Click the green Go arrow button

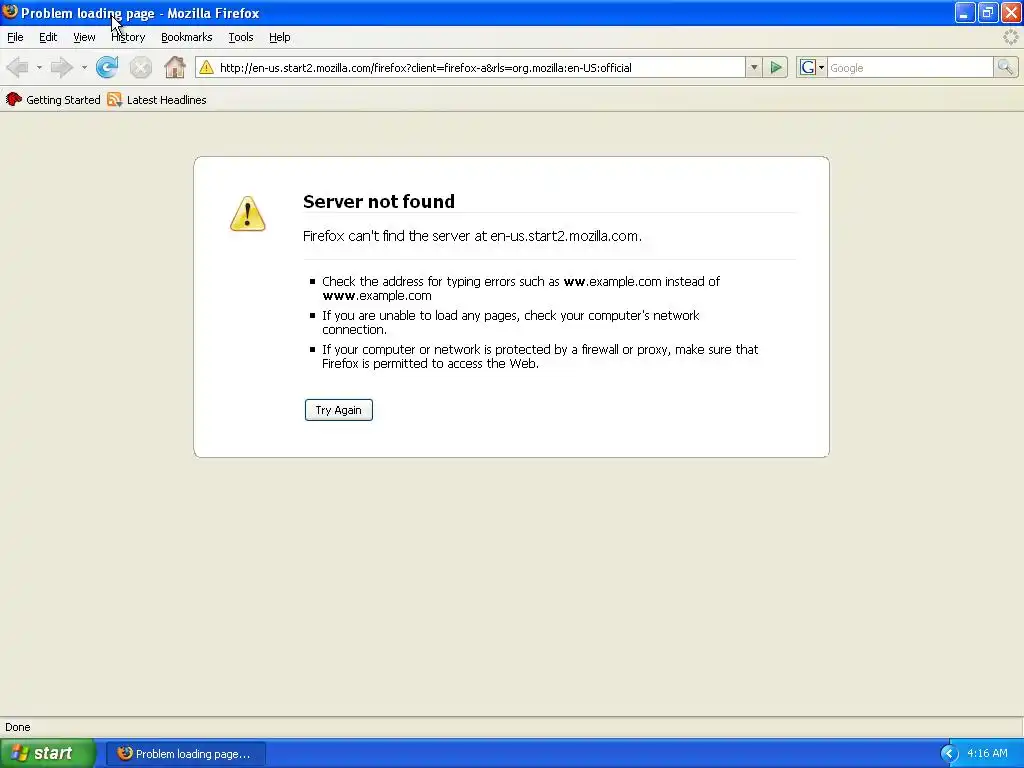pyautogui.click(x=776, y=67)
